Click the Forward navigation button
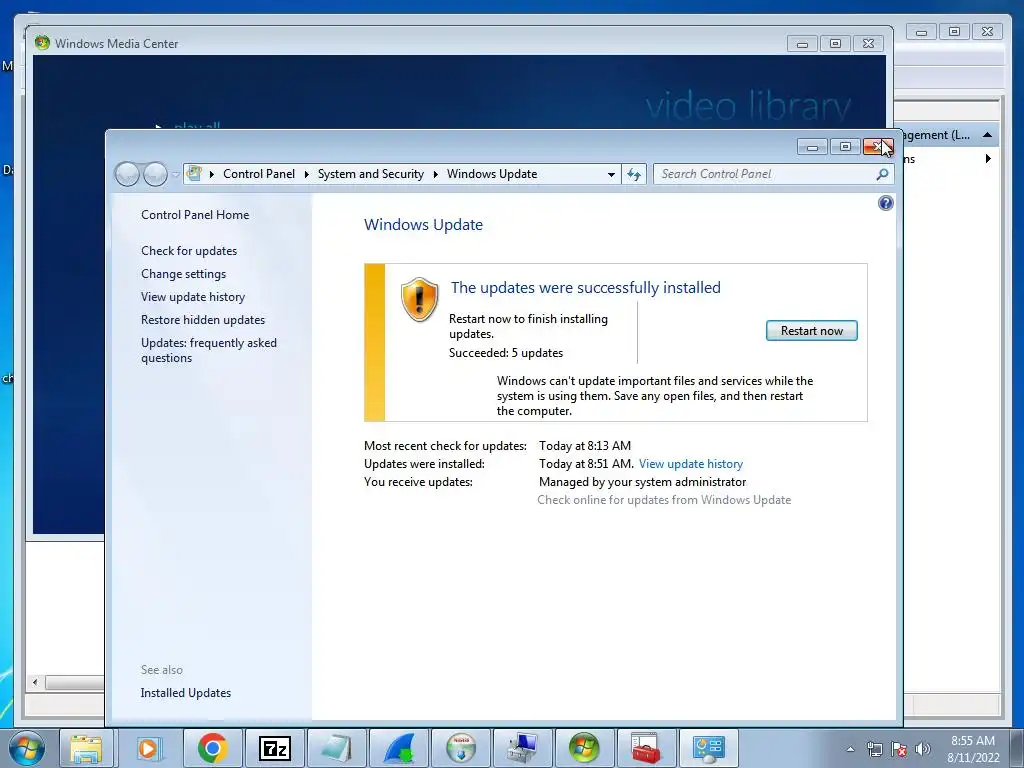 click(155, 174)
